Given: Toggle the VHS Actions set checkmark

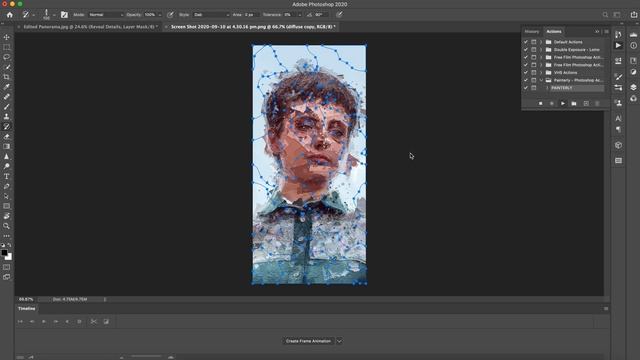Looking at the screenshot, I should 526,73.
